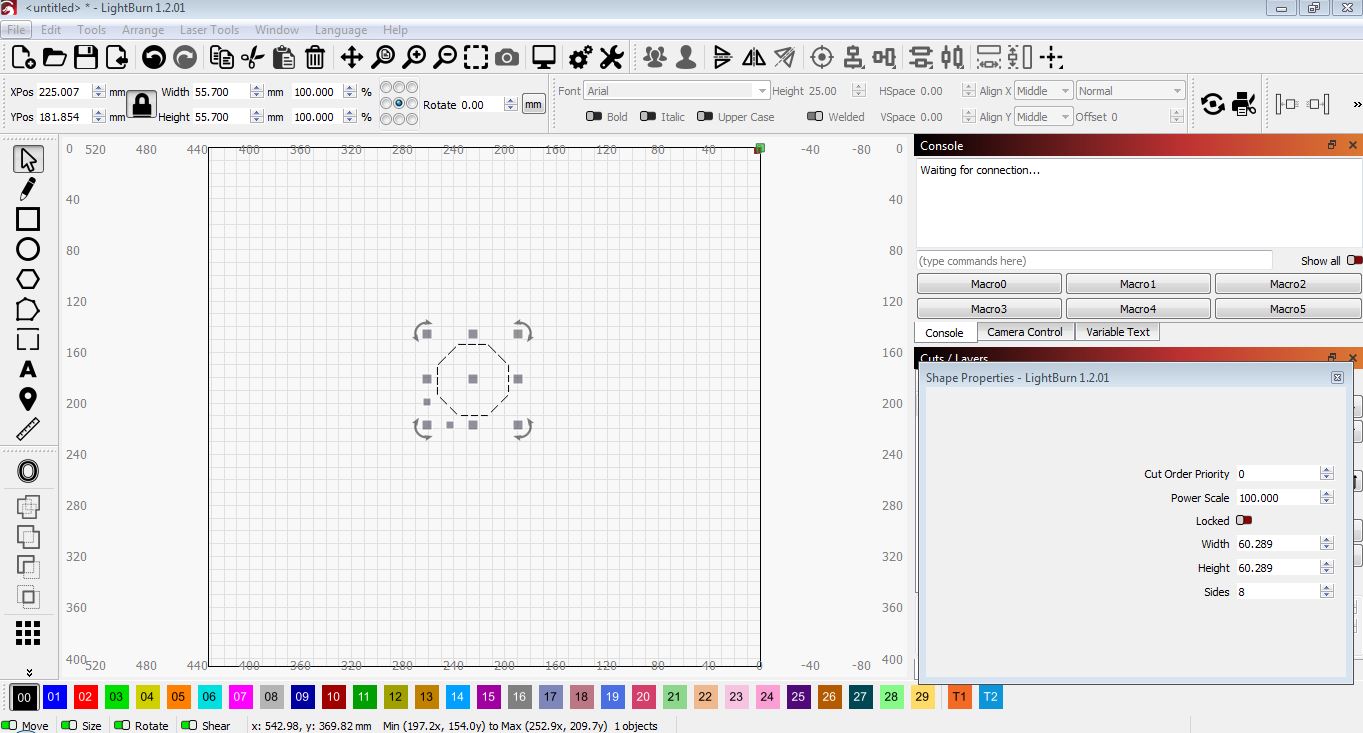Create a new file with the New icon
Image resolution: width=1363 pixels, height=733 pixels.
tap(22, 57)
